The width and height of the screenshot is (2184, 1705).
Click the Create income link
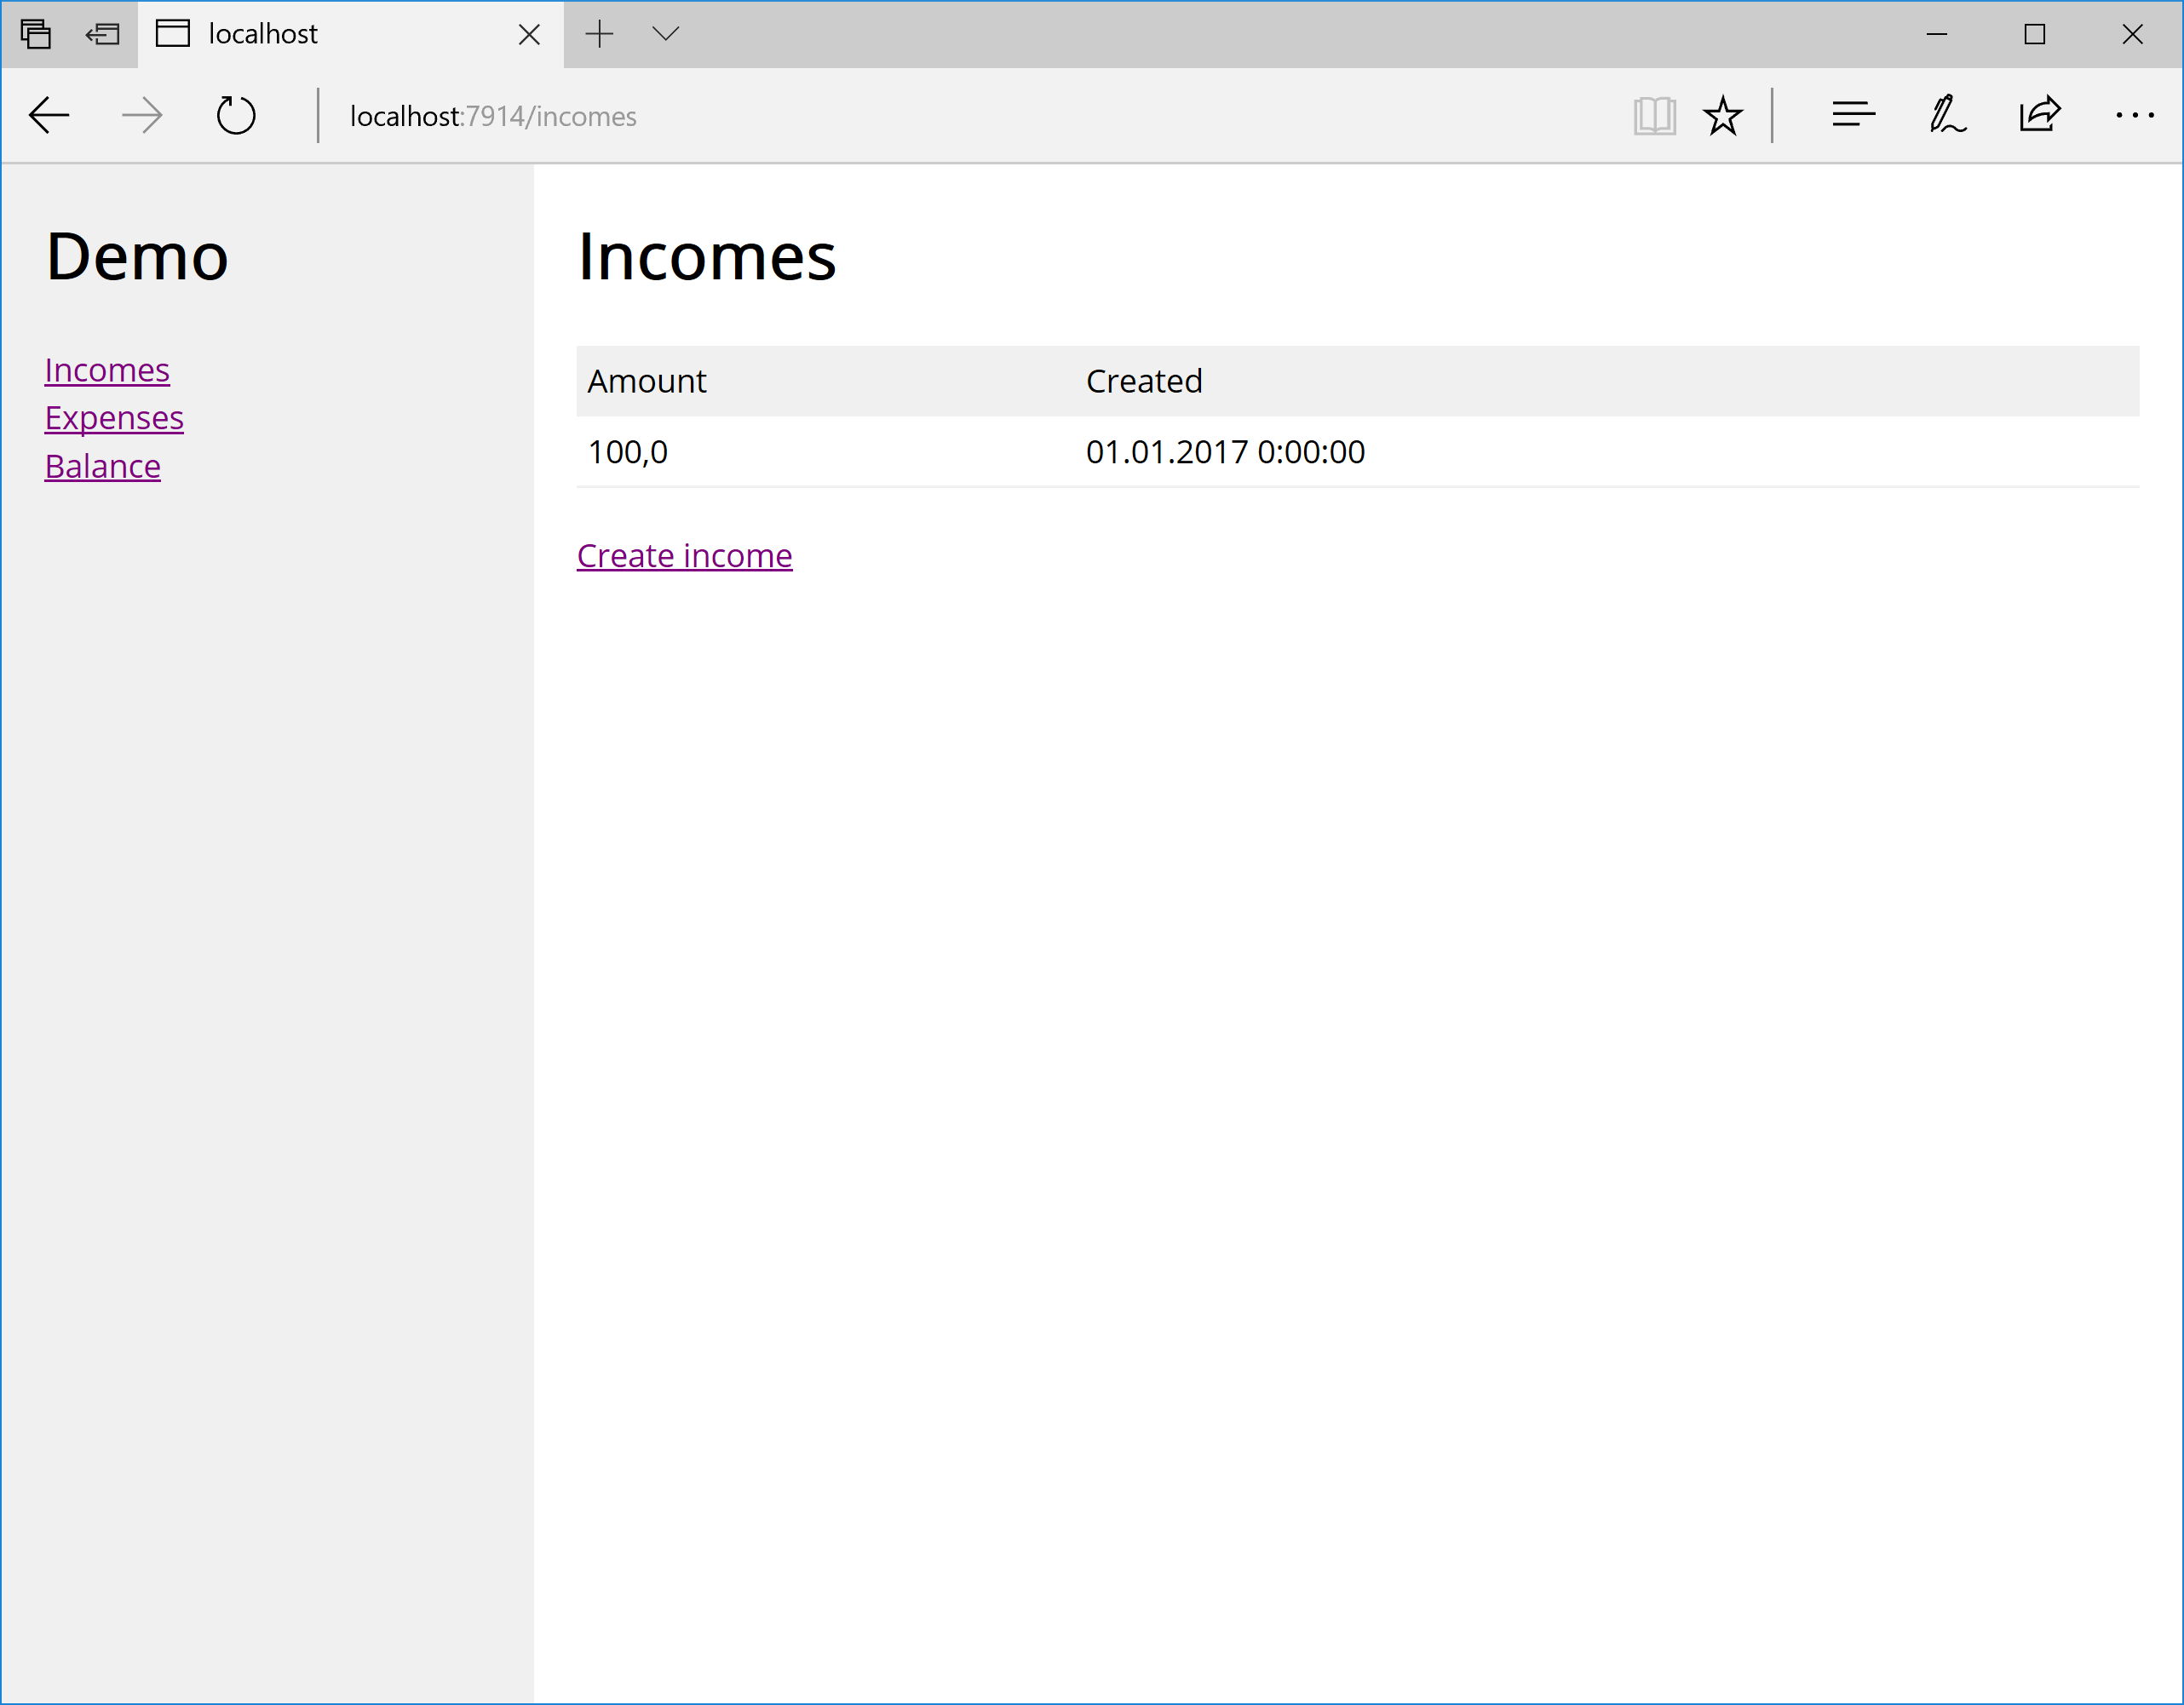pos(684,554)
